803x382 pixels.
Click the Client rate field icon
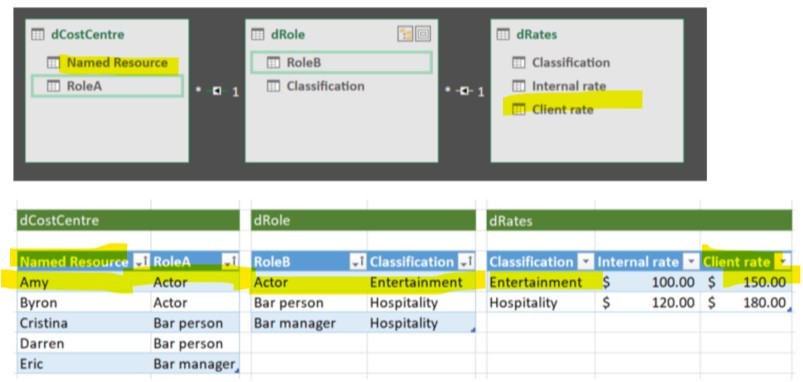519,110
